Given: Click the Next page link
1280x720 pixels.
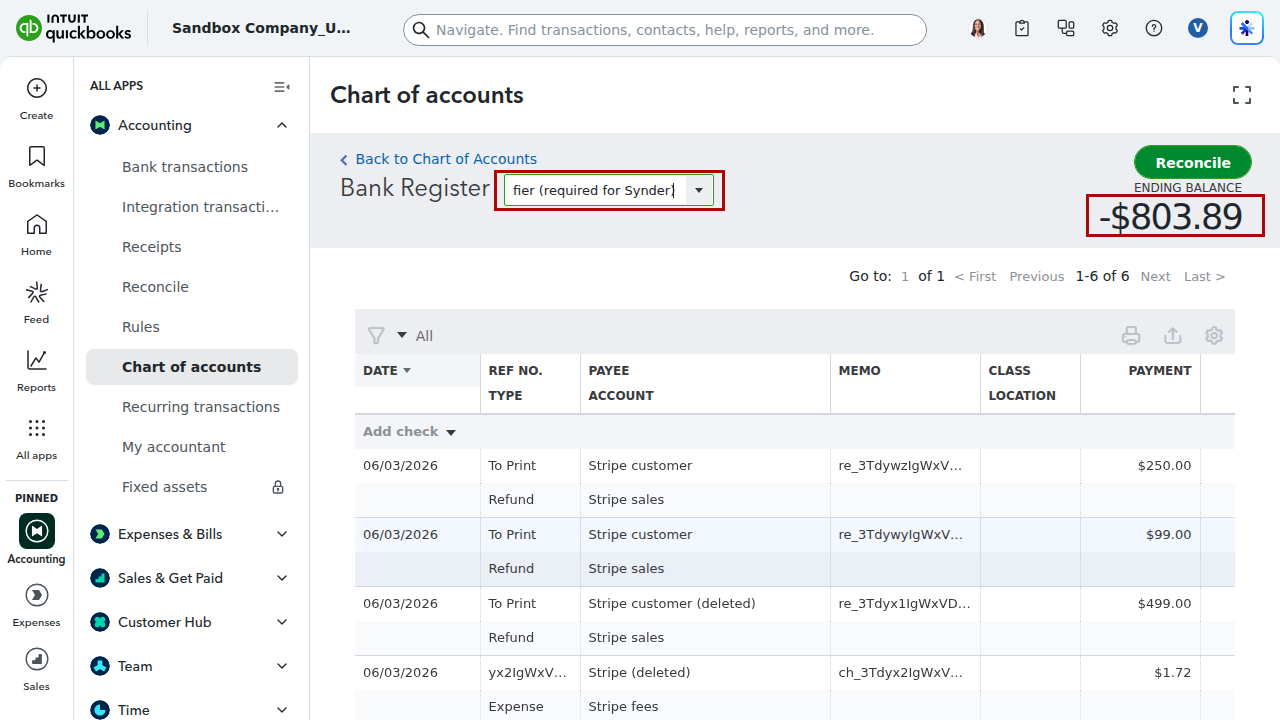Looking at the screenshot, I should point(1155,277).
